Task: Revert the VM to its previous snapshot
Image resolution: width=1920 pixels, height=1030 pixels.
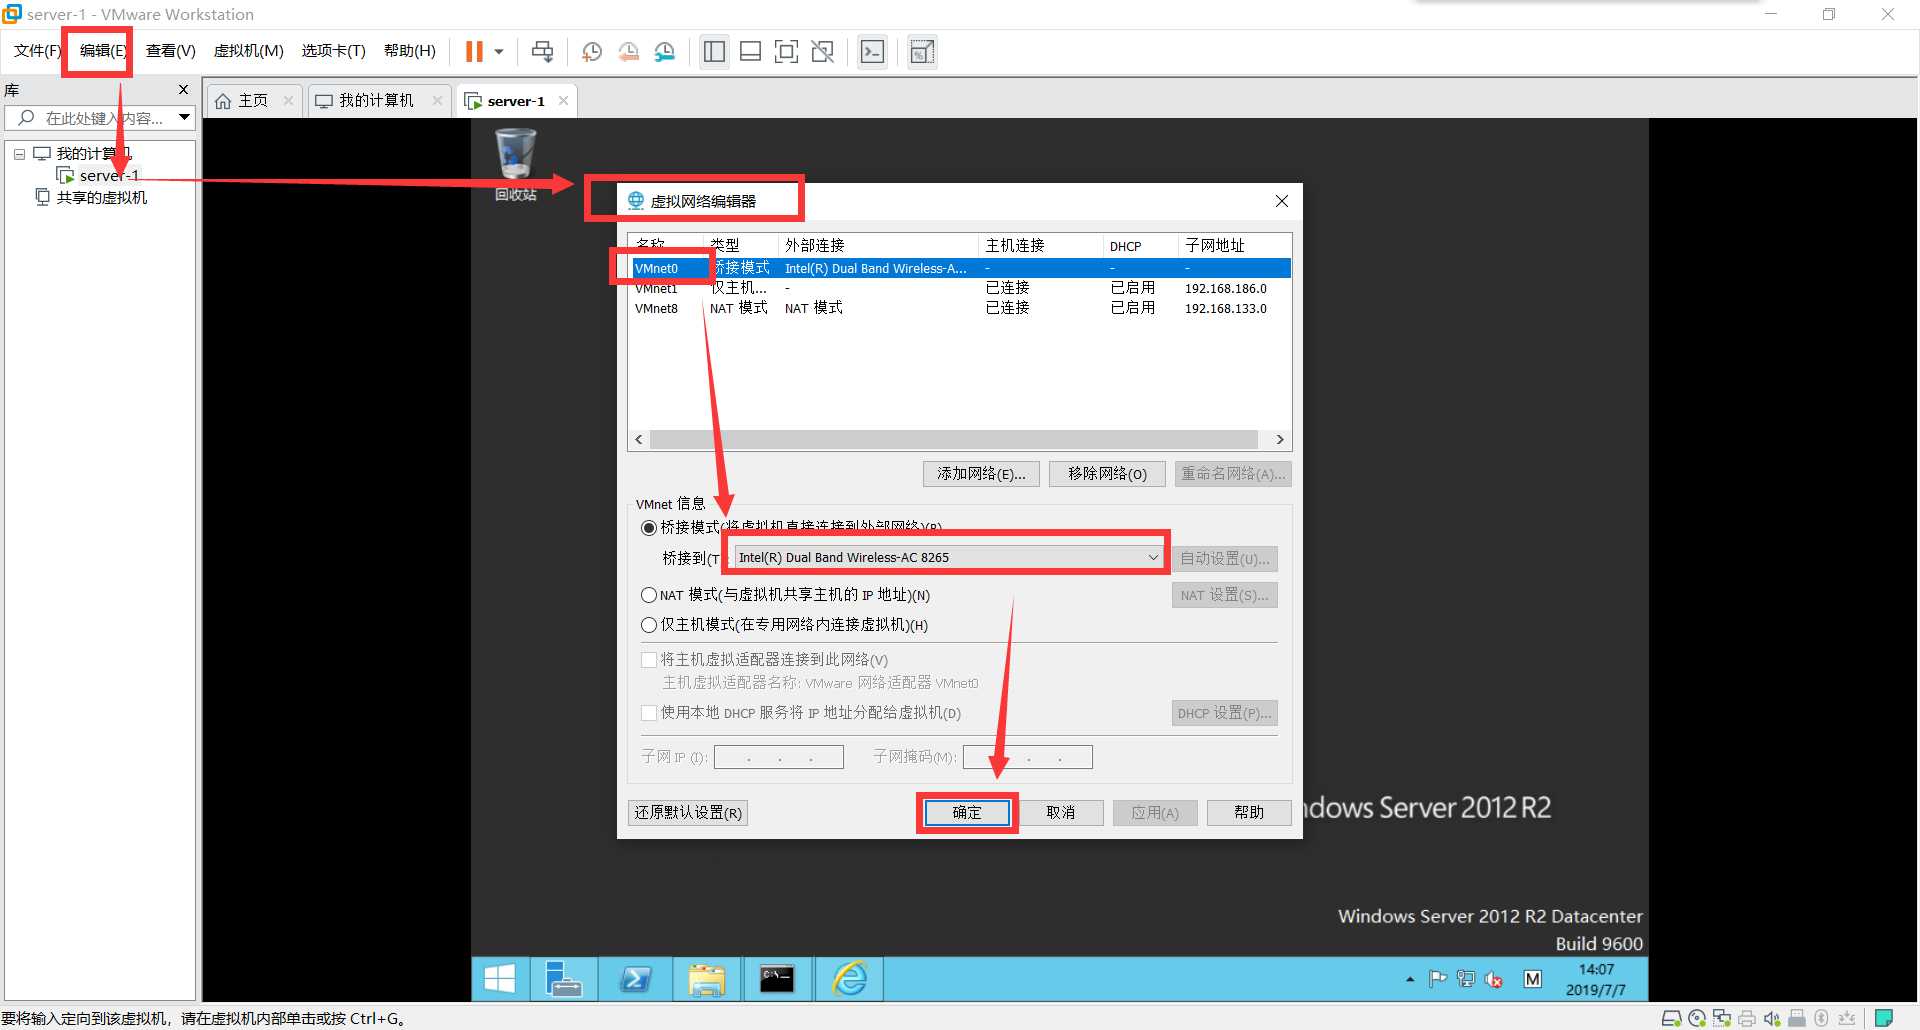Action: coord(628,51)
